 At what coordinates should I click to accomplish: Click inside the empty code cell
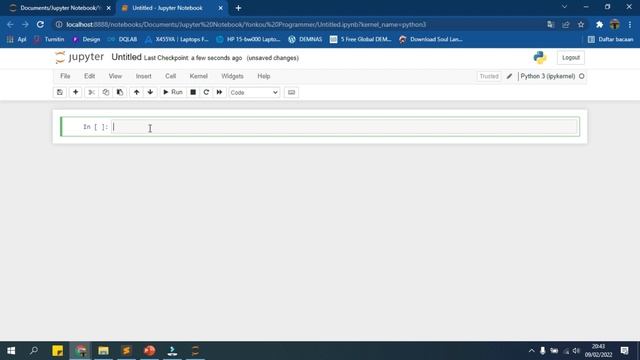click(x=345, y=127)
